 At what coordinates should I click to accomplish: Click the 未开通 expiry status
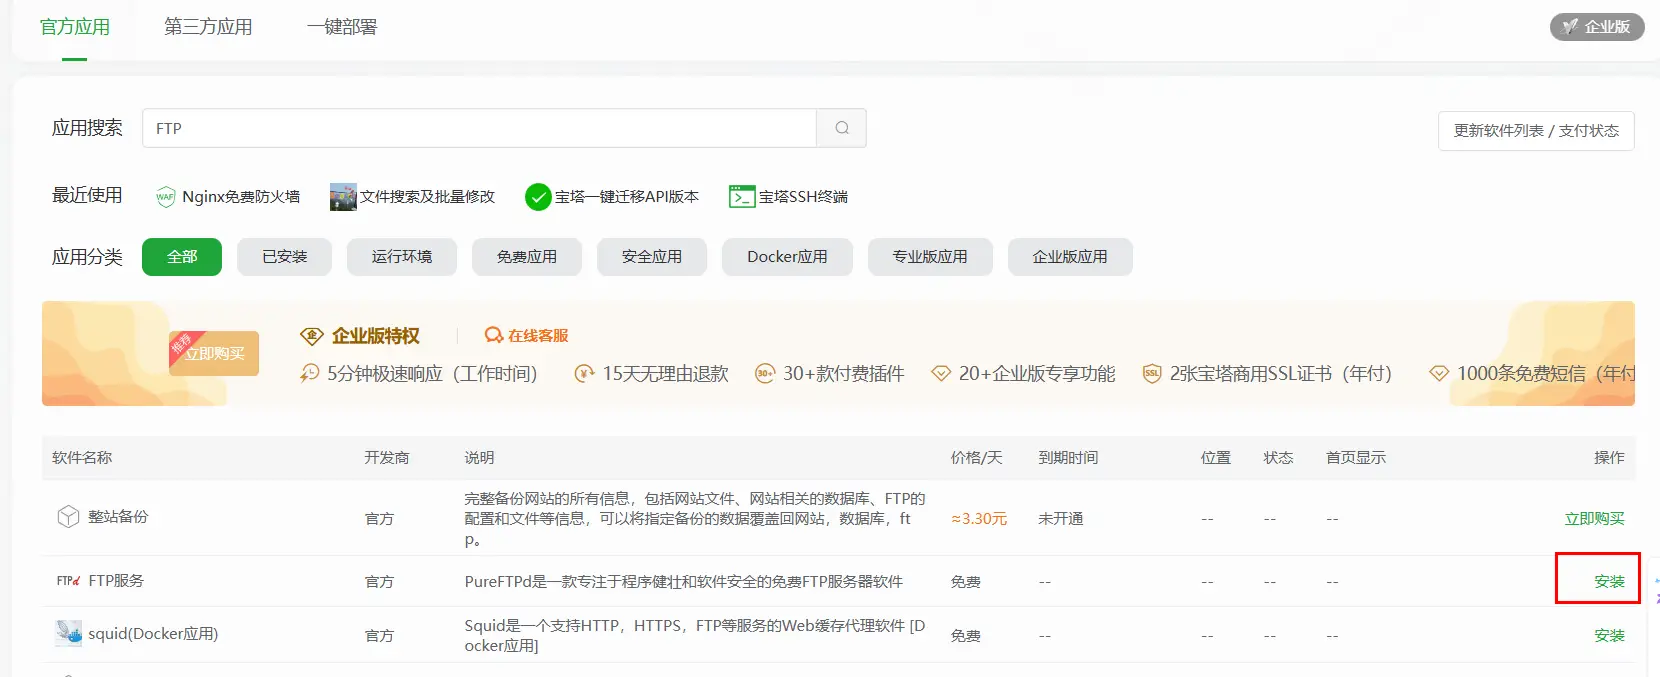[1061, 519]
